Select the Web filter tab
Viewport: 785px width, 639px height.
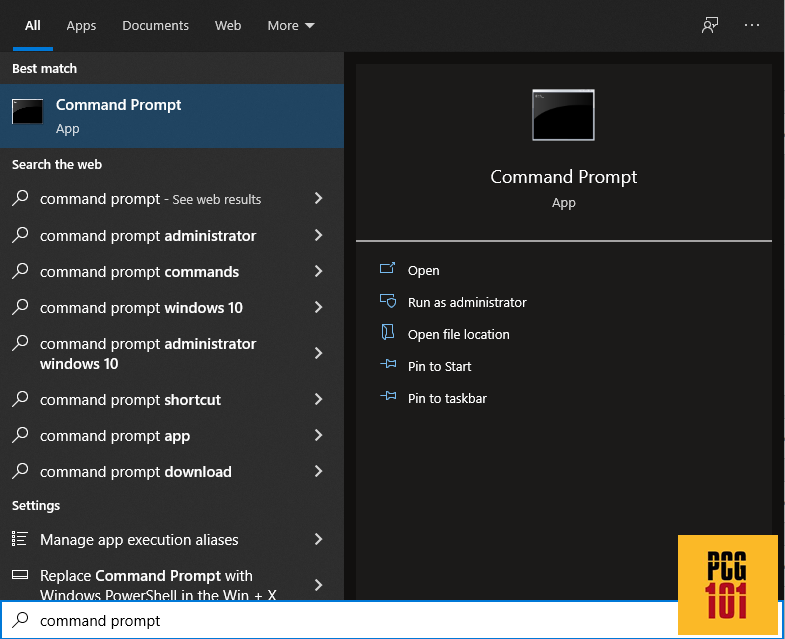[x=228, y=26]
